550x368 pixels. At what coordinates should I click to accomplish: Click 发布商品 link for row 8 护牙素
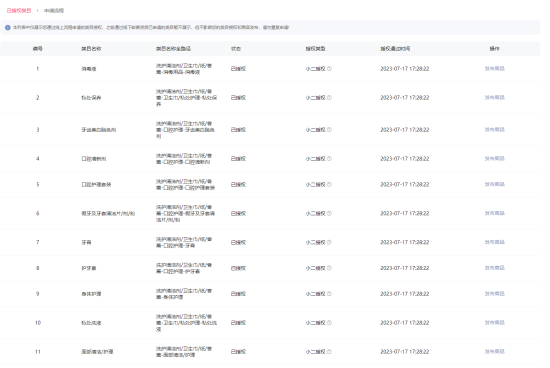pyautogui.click(x=495, y=268)
